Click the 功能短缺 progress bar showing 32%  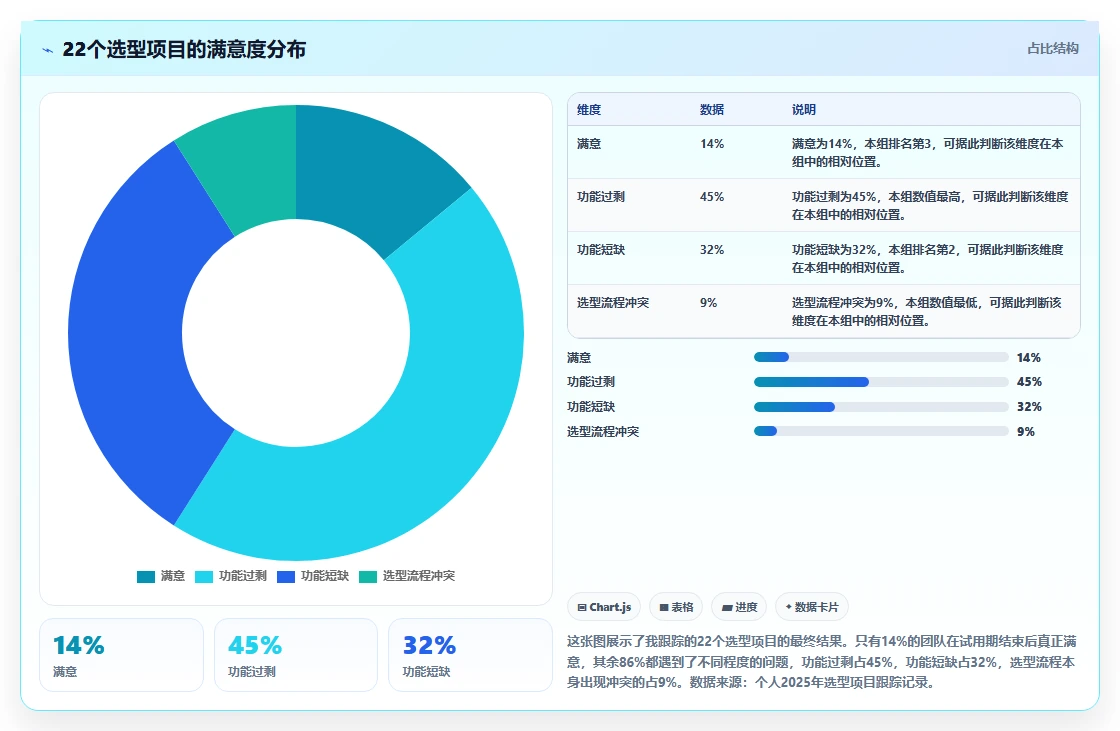pos(881,407)
